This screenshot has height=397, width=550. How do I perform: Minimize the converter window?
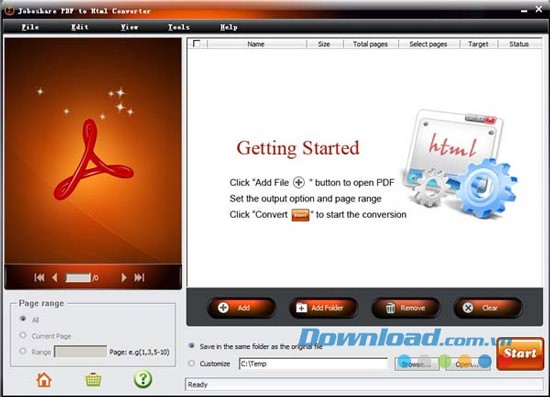524,11
